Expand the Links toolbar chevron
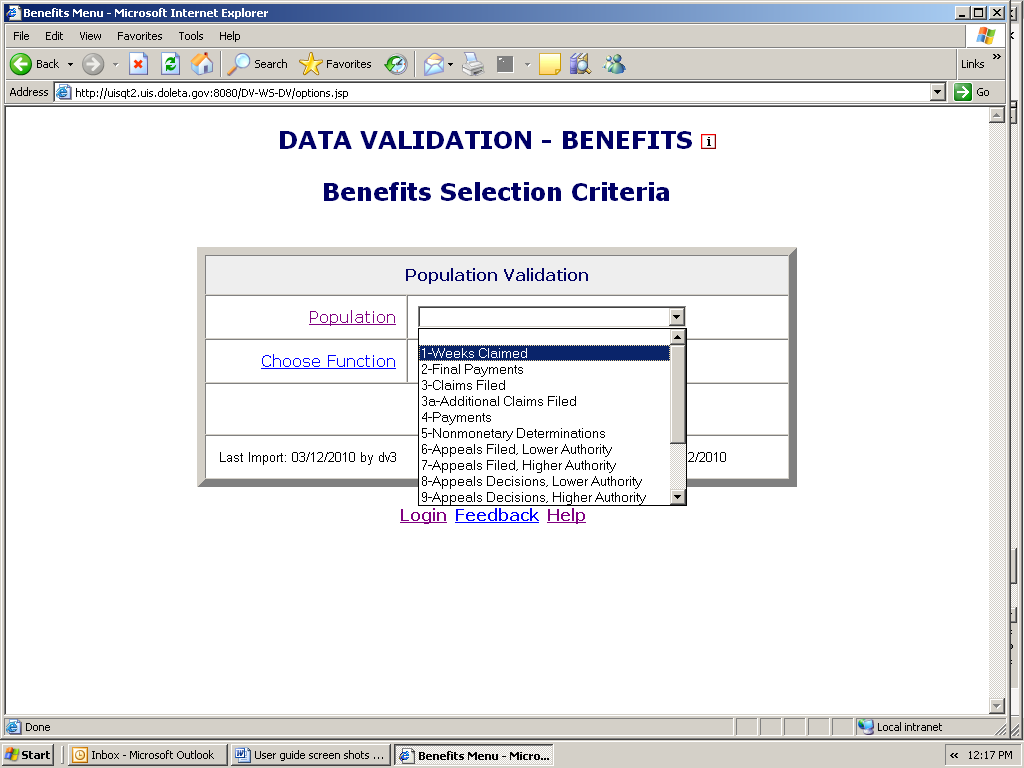Viewport: 1024px width, 768px height. 997,57
